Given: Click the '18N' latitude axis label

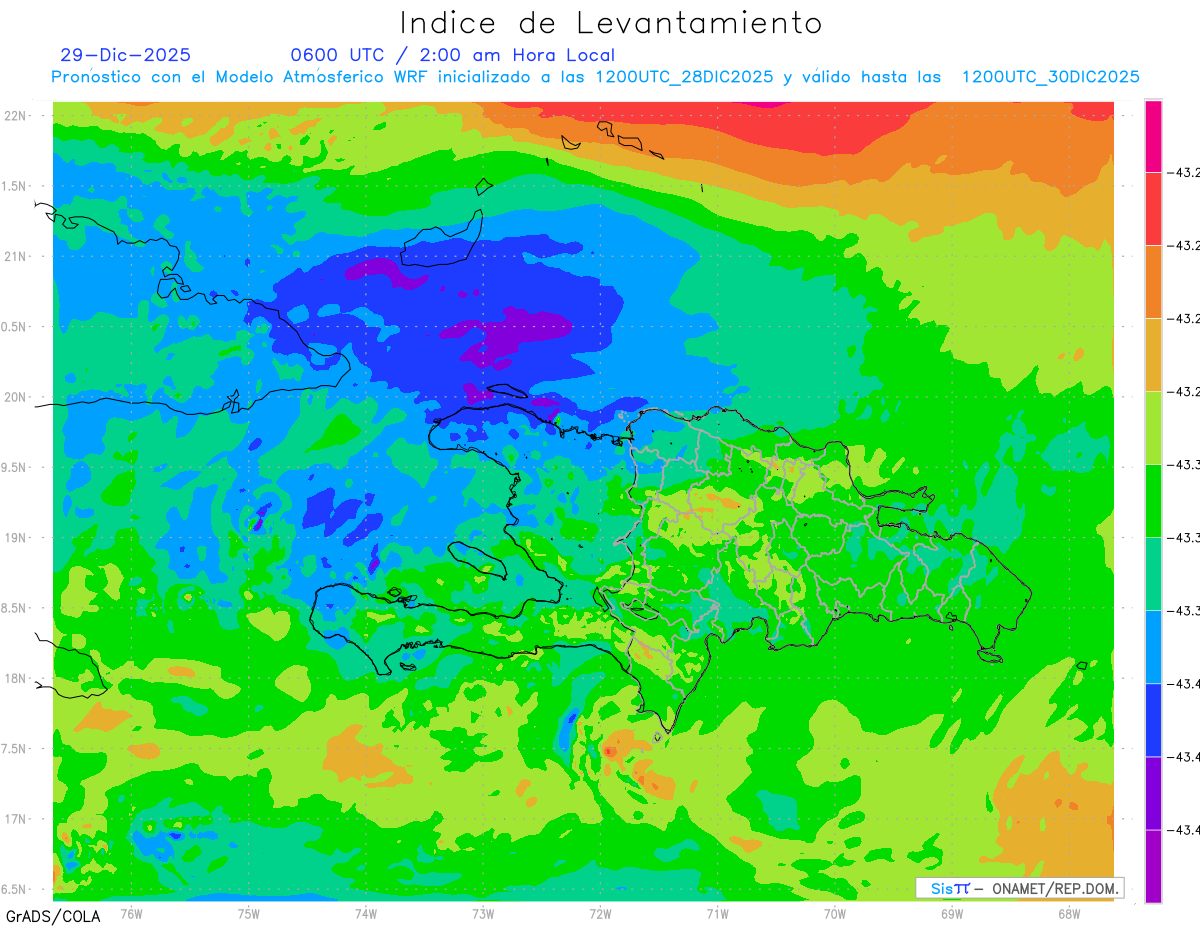Looking at the screenshot, I should [x=16, y=678].
